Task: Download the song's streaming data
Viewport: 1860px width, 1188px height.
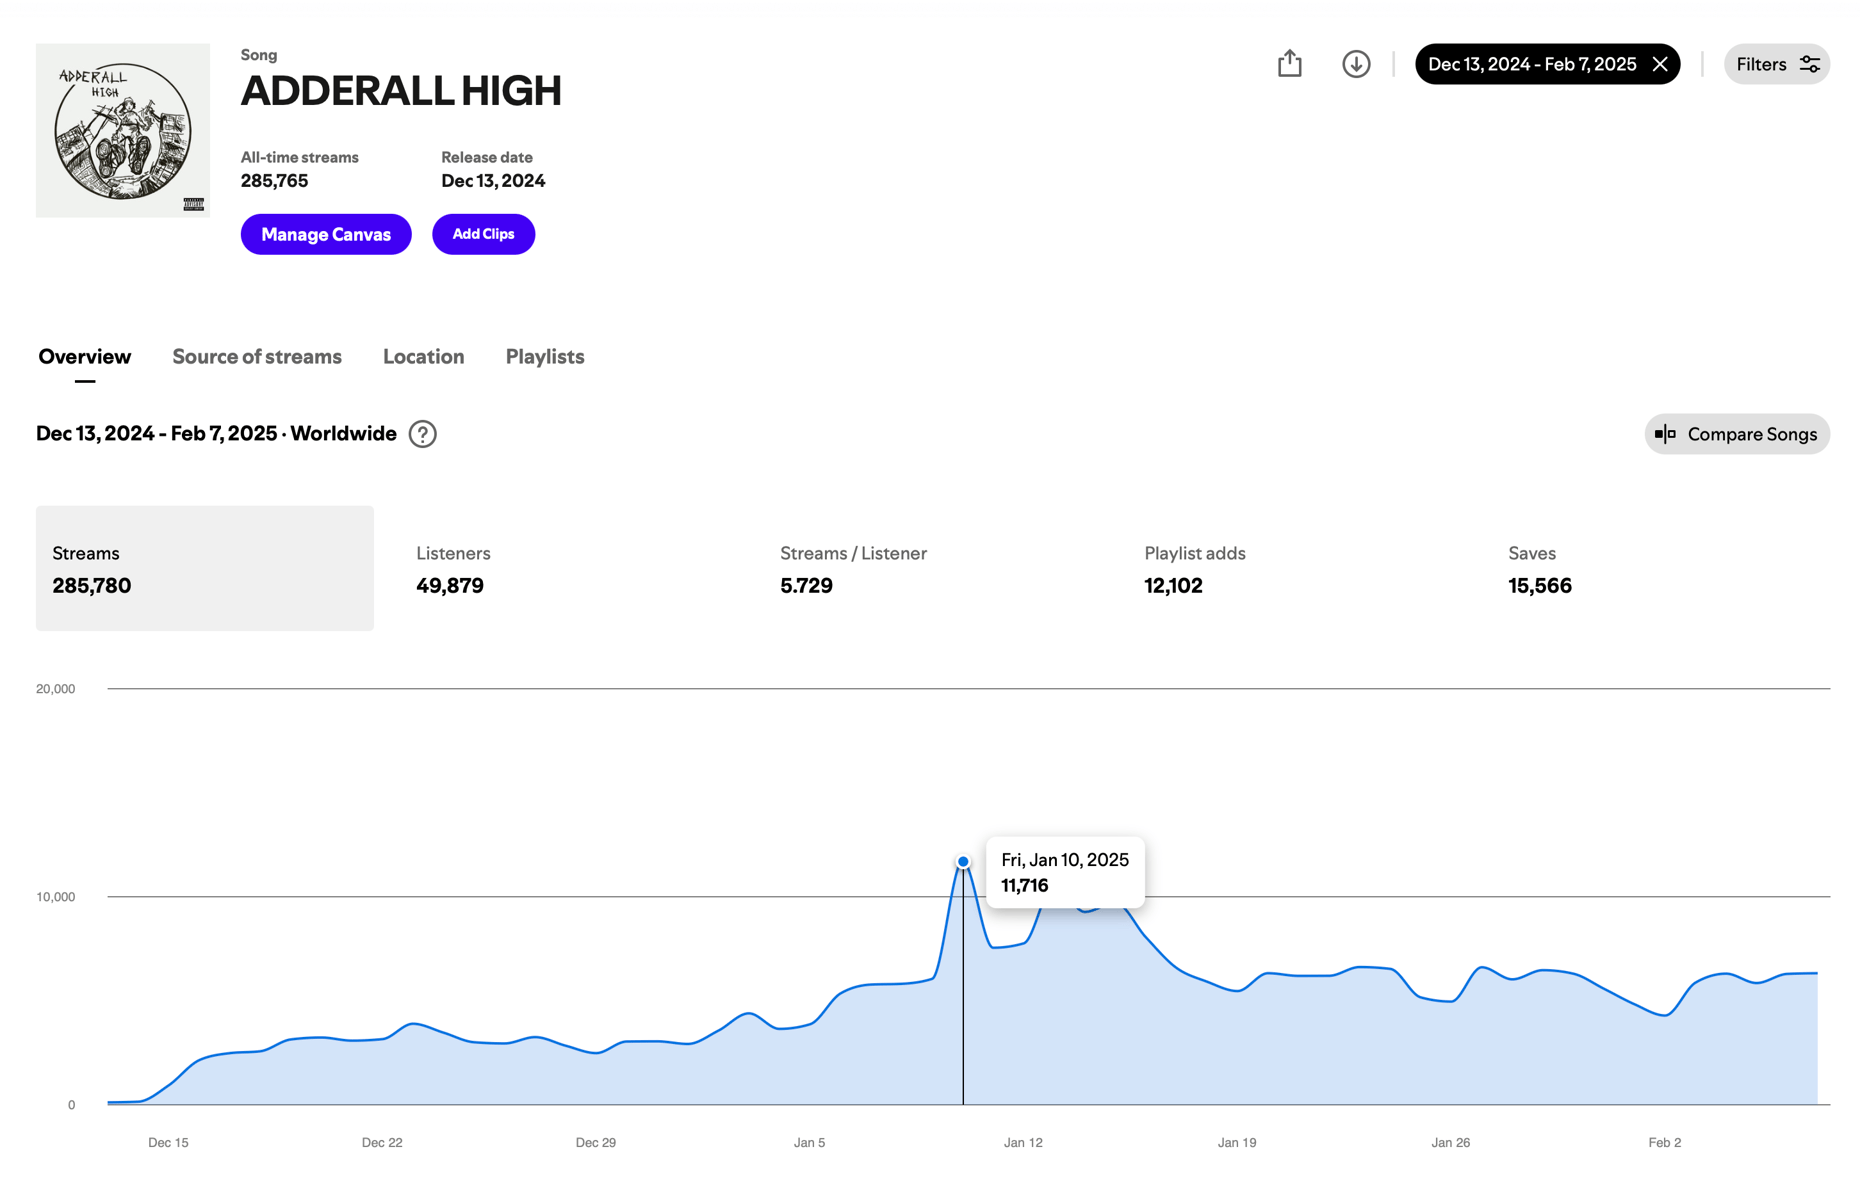Action: [1355, 63]
